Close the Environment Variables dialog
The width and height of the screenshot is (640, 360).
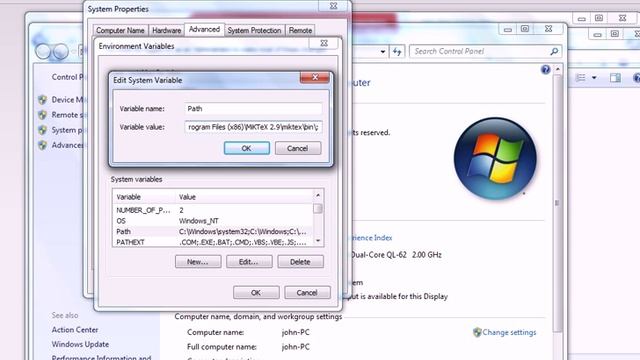[x=324, y=43]
